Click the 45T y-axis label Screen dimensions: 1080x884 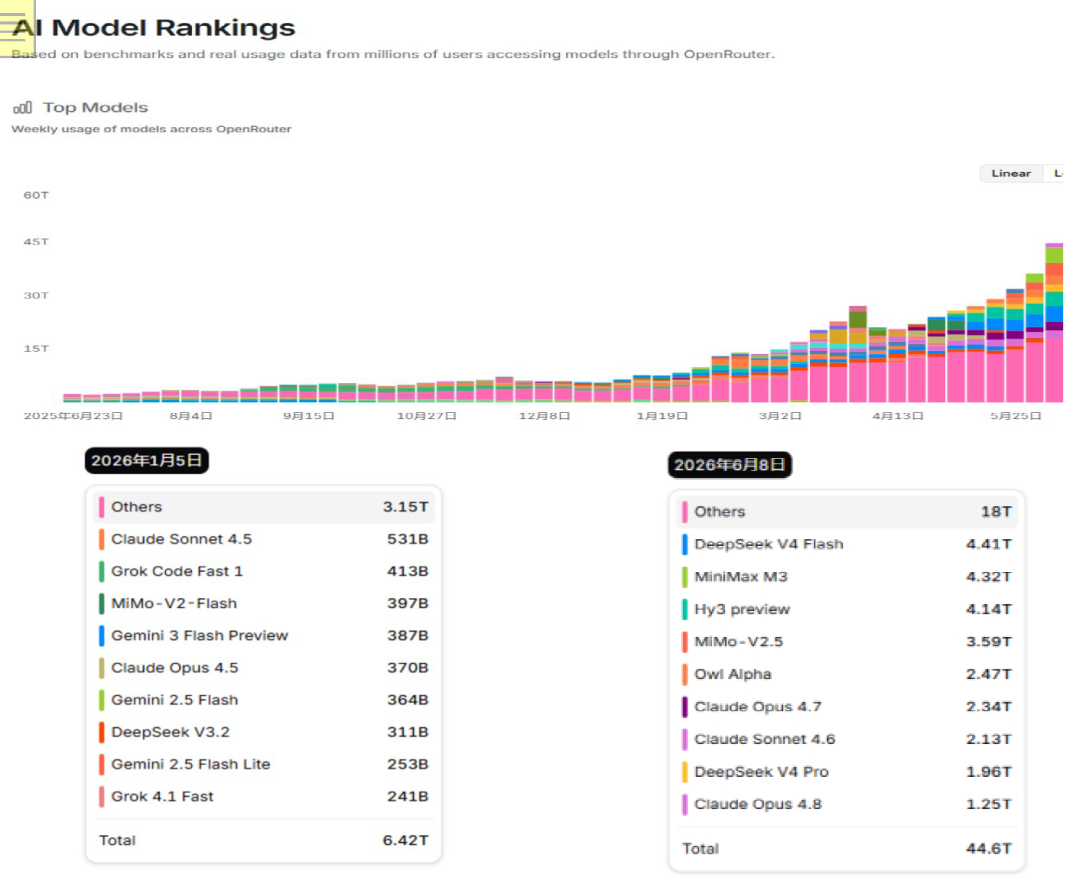pos(37,242)
